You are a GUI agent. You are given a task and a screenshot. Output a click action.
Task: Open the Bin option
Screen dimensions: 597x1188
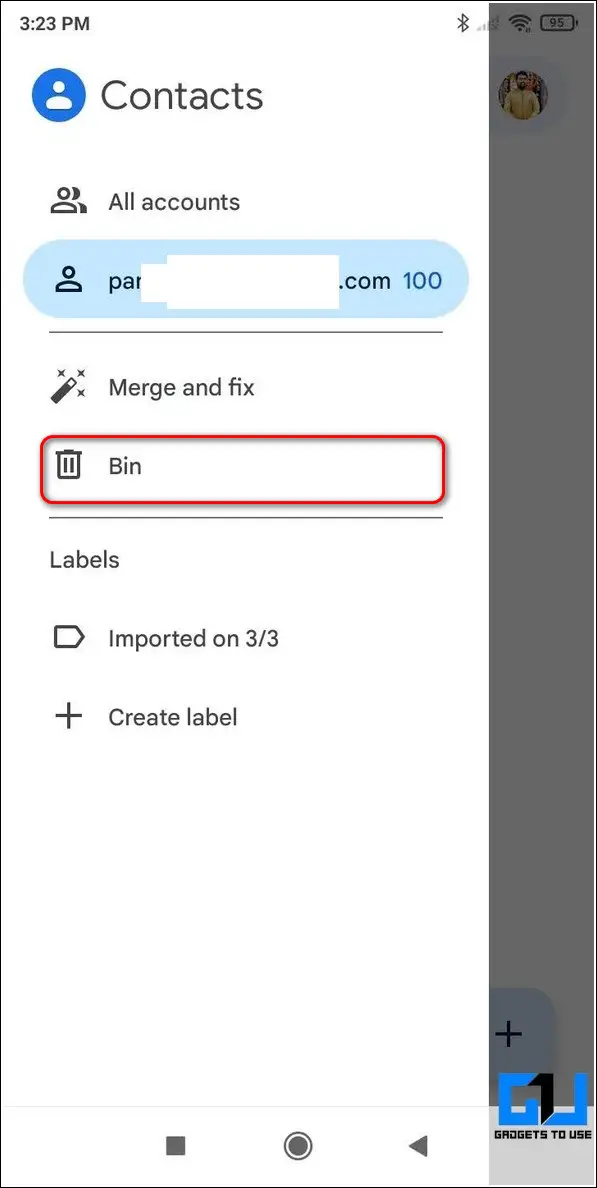click(242, 468)
